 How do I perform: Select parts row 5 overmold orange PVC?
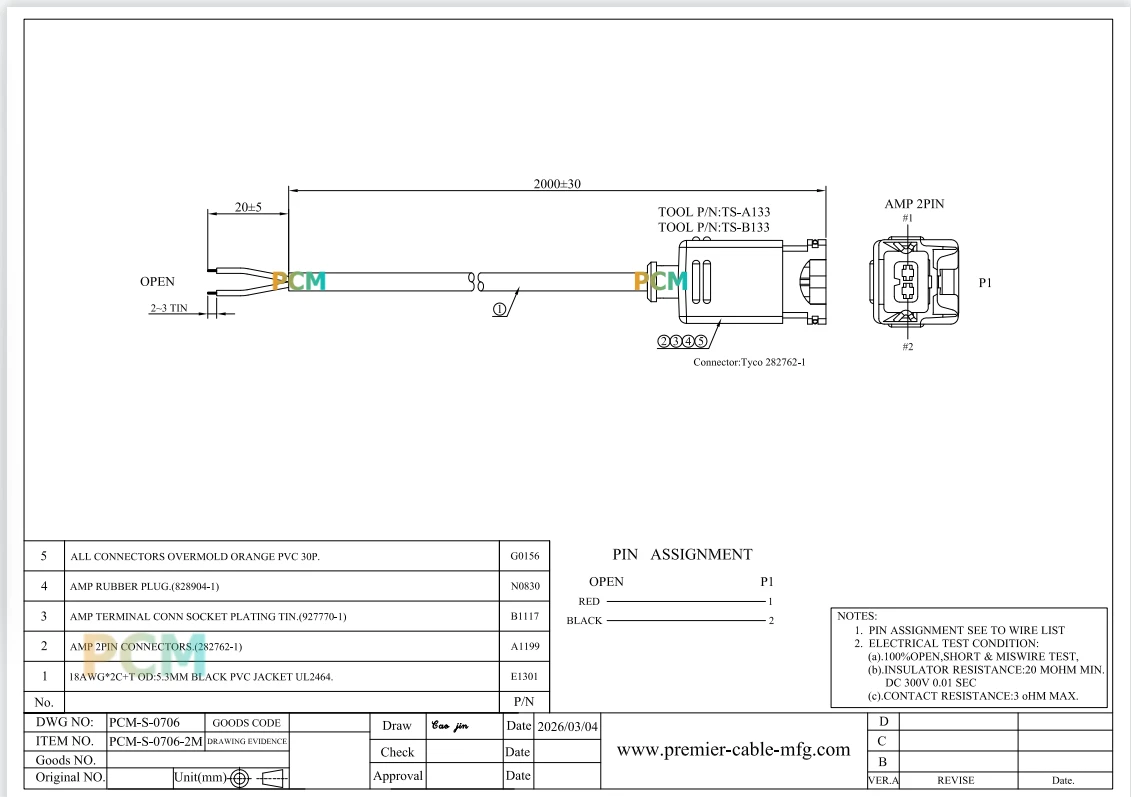(286, 556)
